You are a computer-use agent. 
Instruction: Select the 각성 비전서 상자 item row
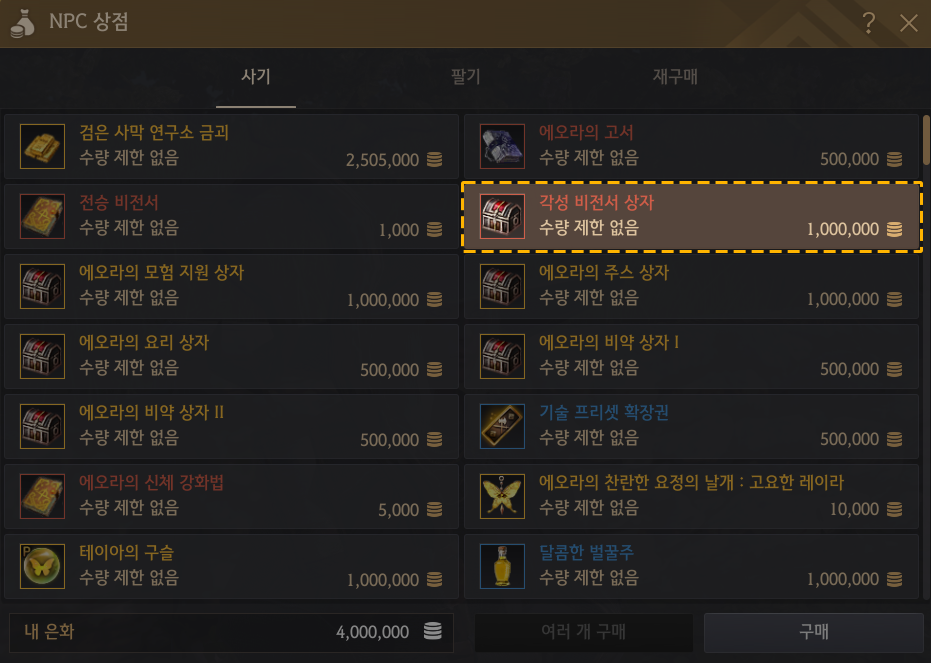(x=692, y=217)
